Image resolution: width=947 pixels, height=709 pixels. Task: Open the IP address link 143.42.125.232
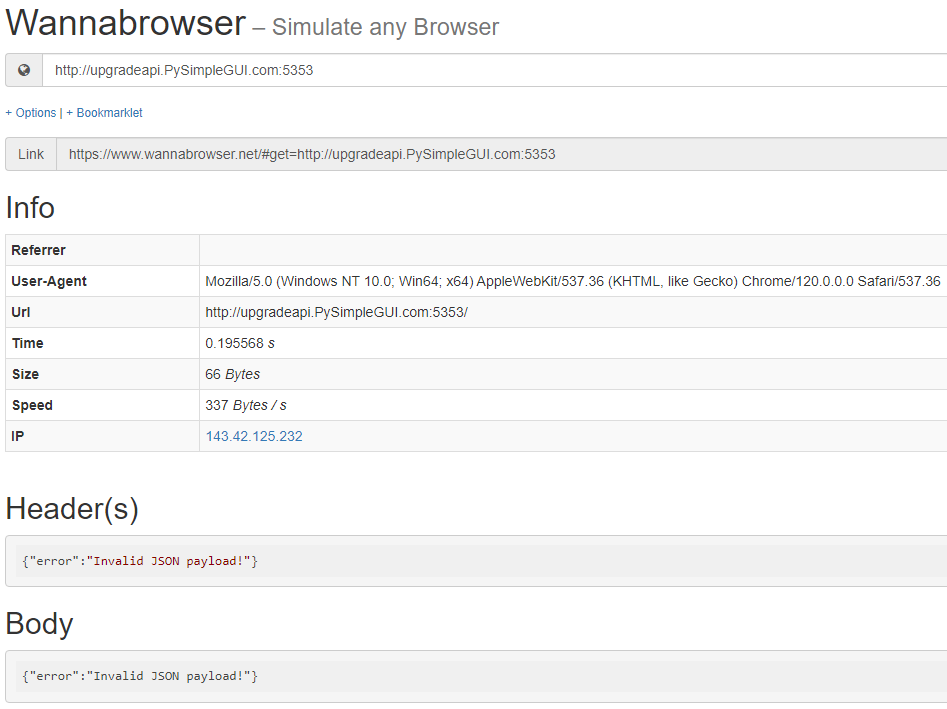(254, 436)
